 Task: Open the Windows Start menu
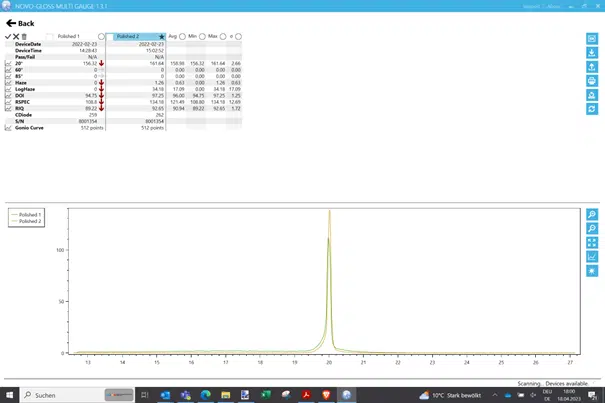11,395
